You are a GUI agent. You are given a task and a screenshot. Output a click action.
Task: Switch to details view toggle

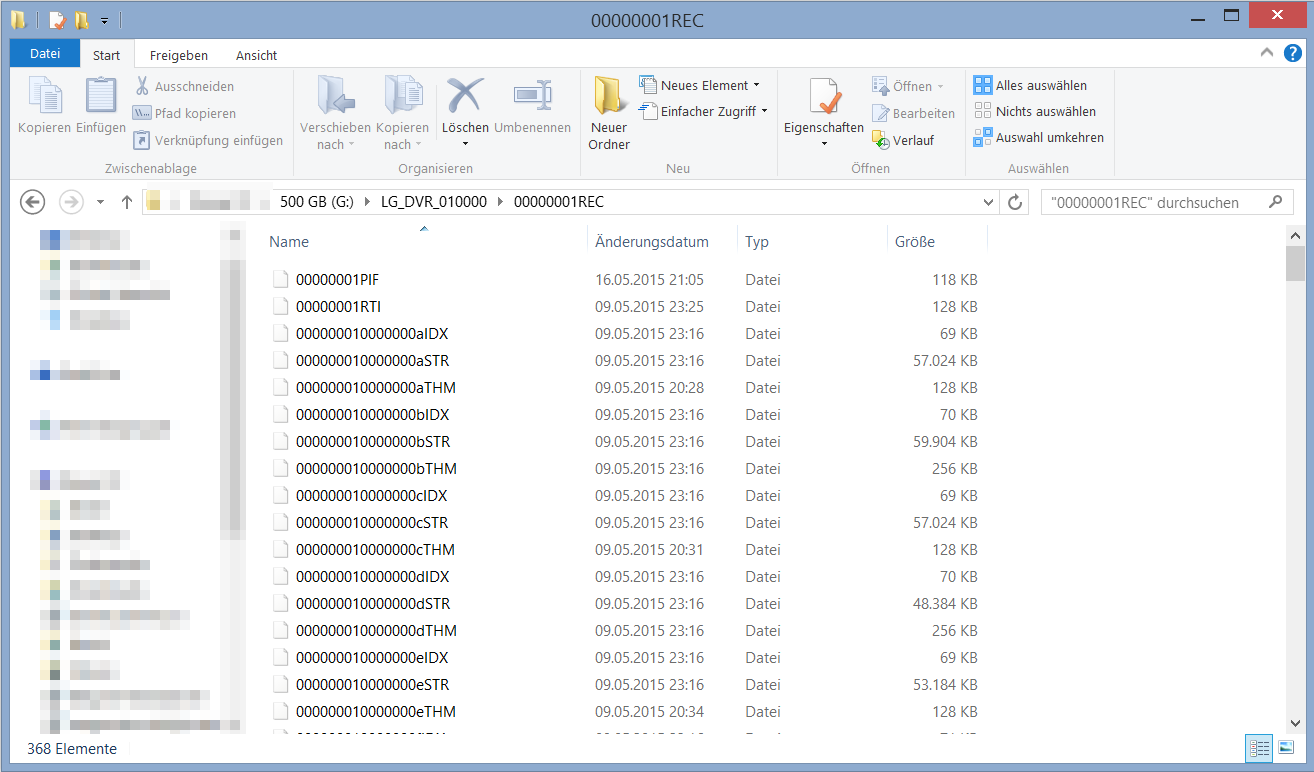click(1259, 748)
